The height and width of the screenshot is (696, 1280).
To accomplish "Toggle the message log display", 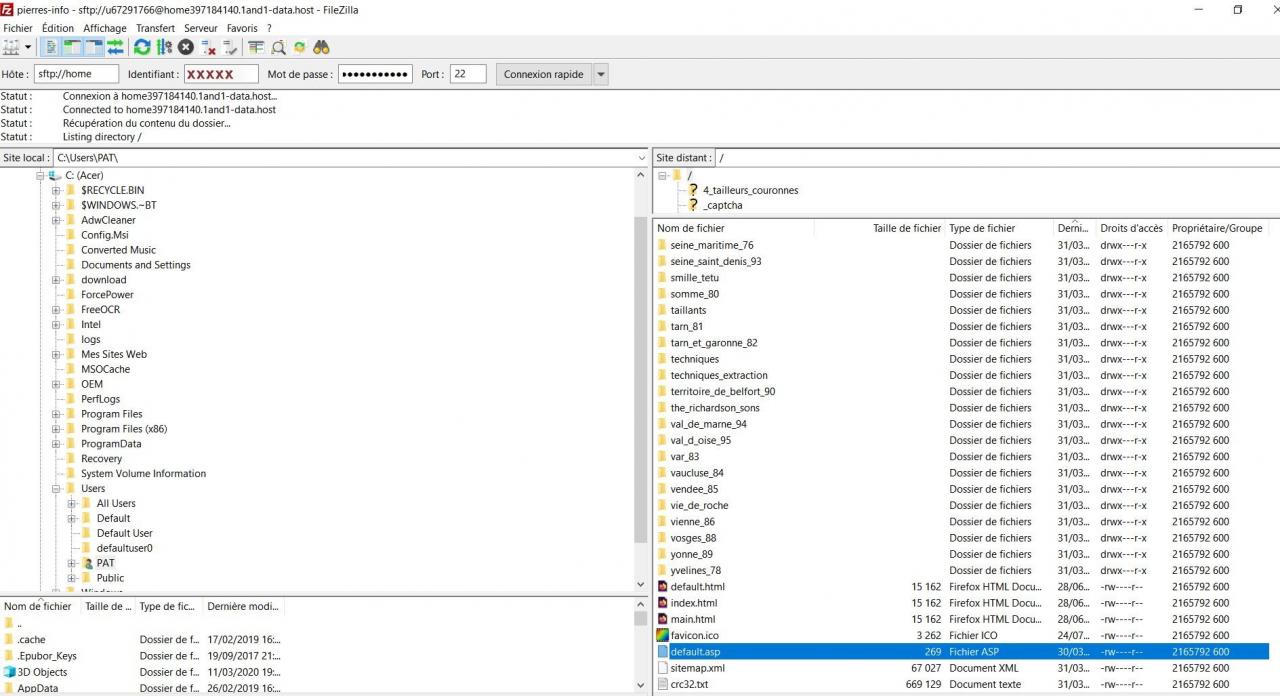I will click(x=51, y=47).
